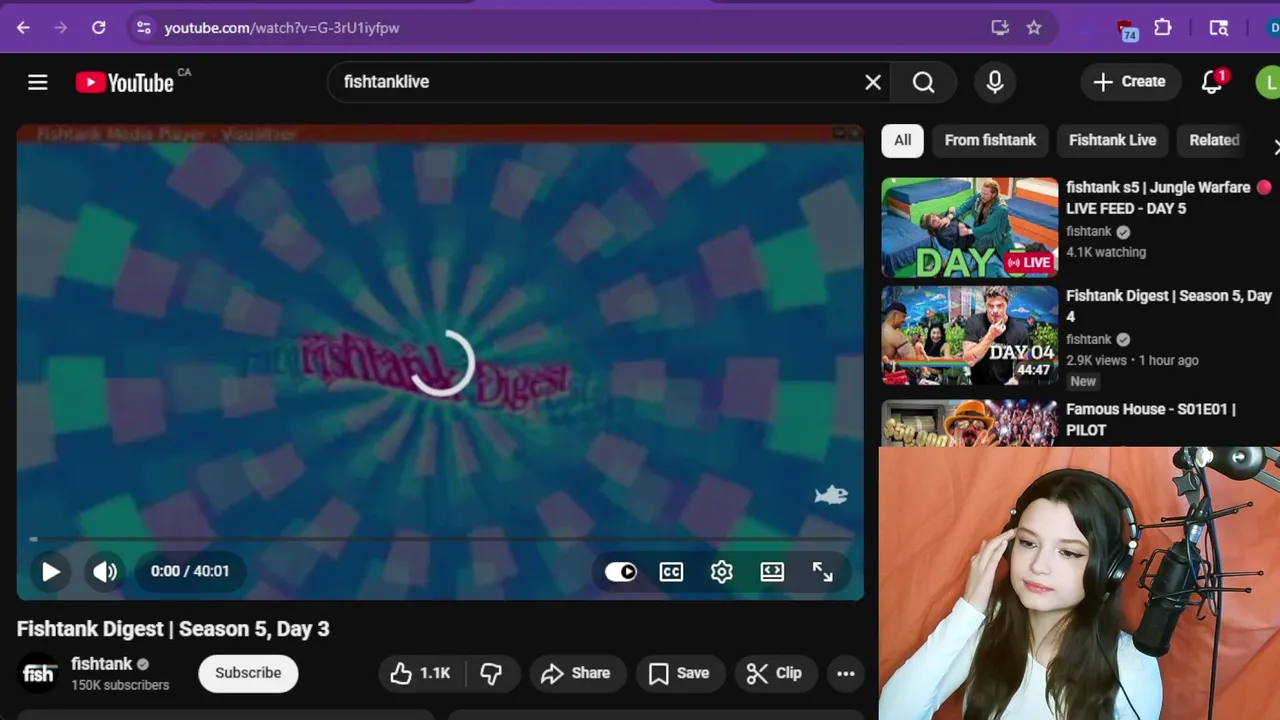Select the From fishtank chip
The height and width of the screenshot is (720, 1280).
click(990, 140)
